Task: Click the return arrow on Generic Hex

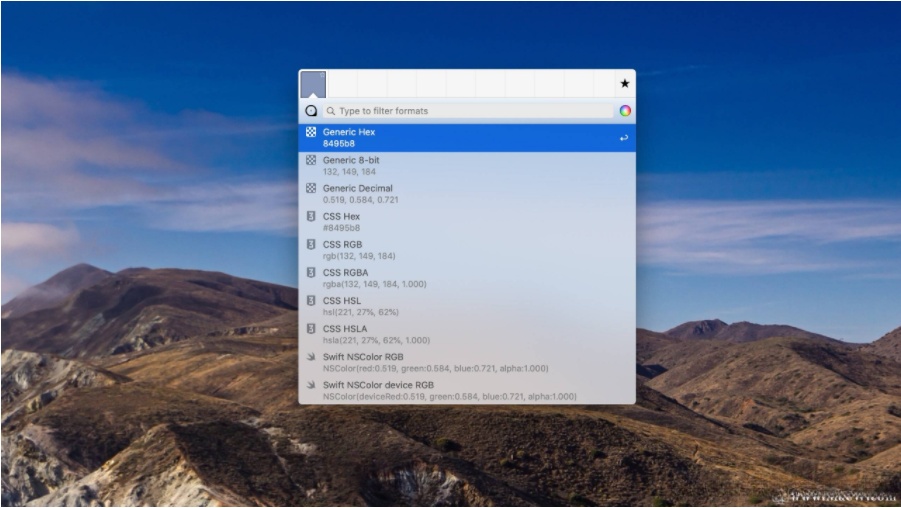Action: coord(623,138)
